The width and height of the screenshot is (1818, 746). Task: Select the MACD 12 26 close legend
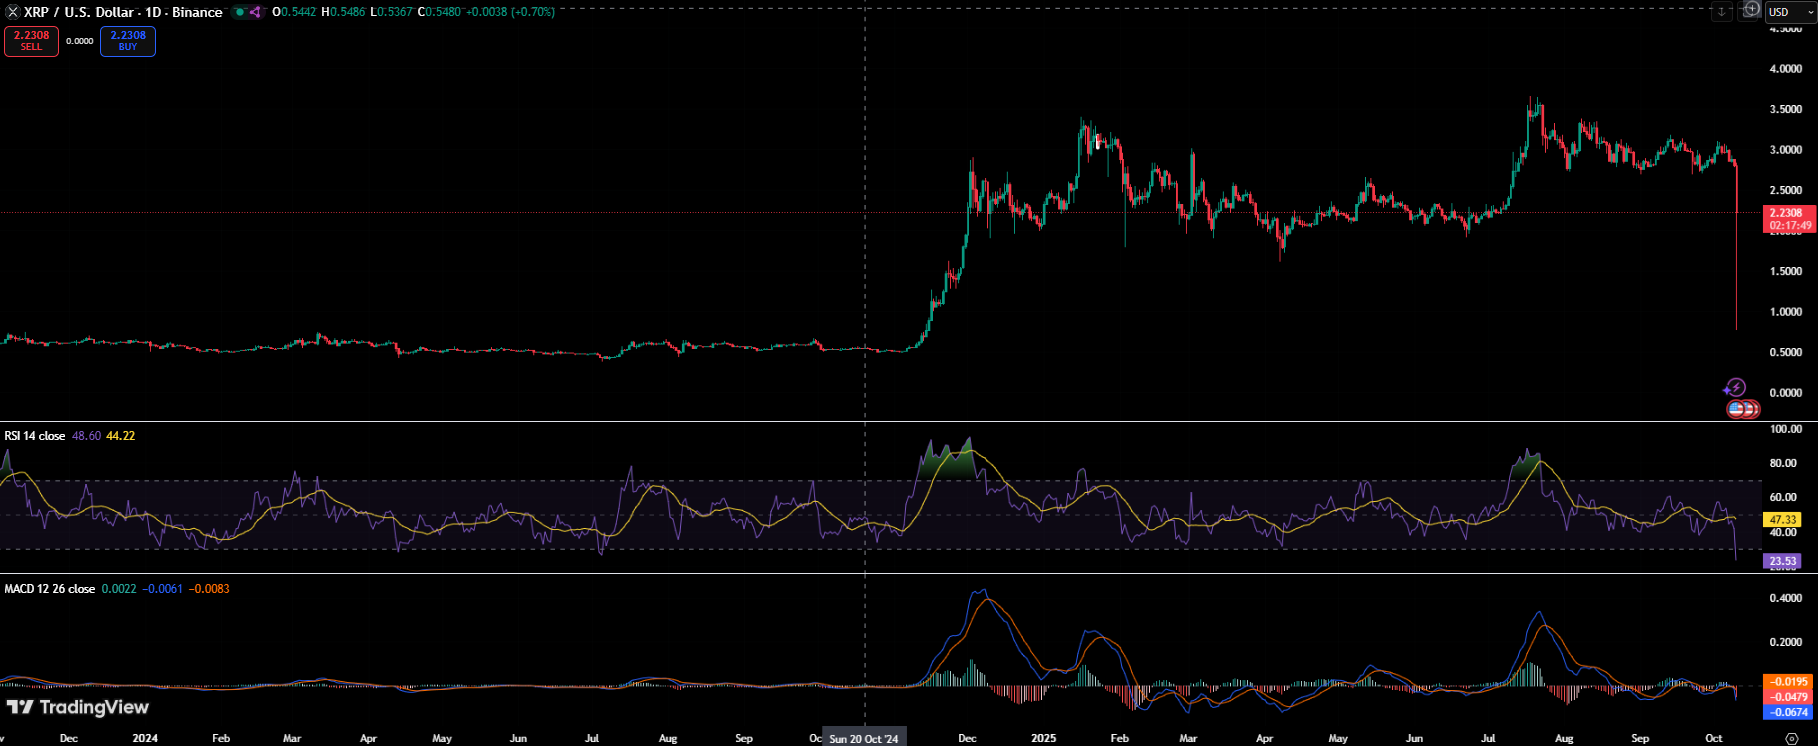pos(50,589)
